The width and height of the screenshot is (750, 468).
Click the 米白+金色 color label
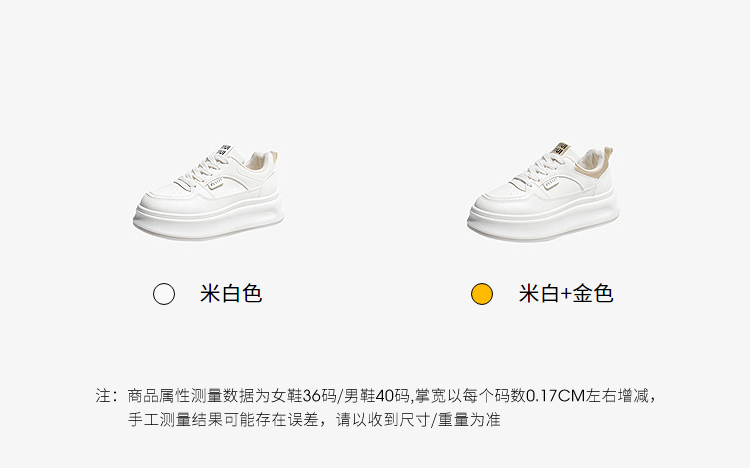pyautogui.click(x=566, y=293)
